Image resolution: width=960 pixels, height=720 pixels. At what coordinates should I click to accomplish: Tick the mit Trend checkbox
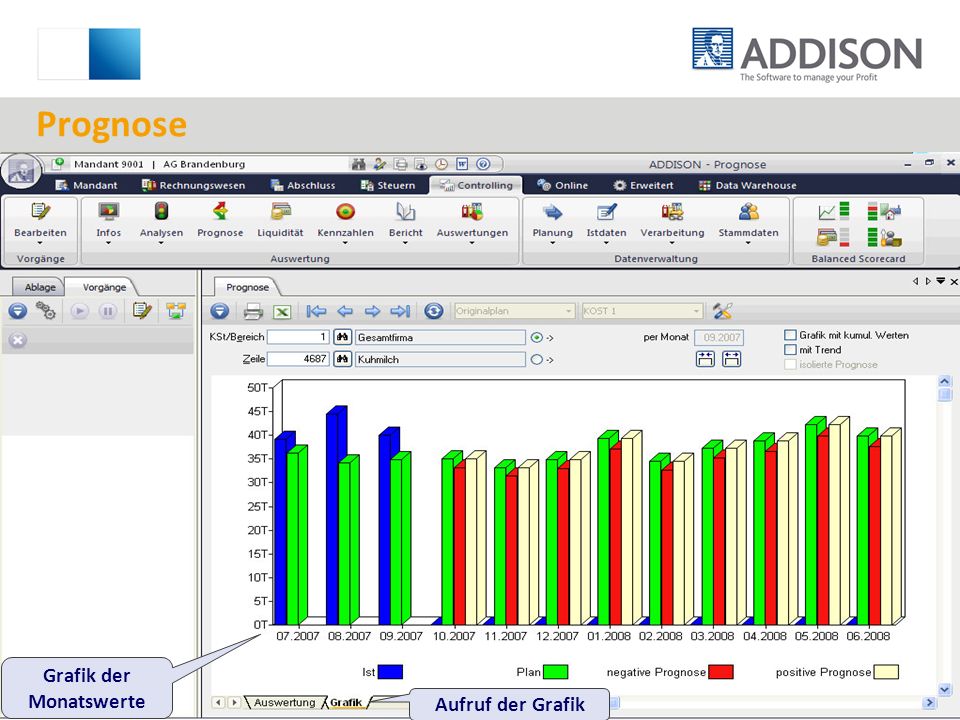click(790, 350)
